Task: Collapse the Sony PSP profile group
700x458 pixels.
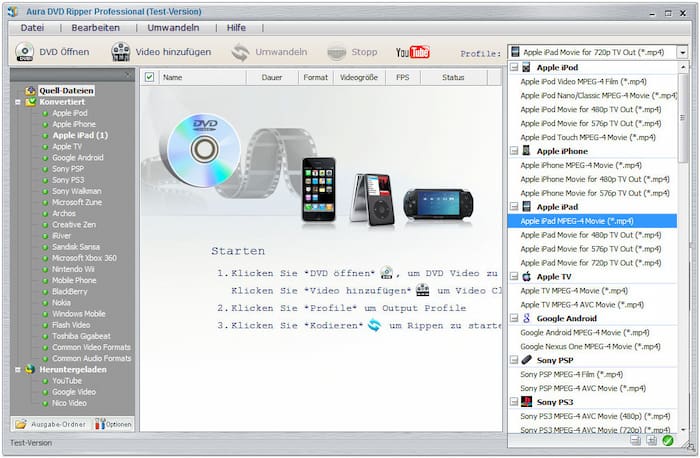Action: (514, 360)
